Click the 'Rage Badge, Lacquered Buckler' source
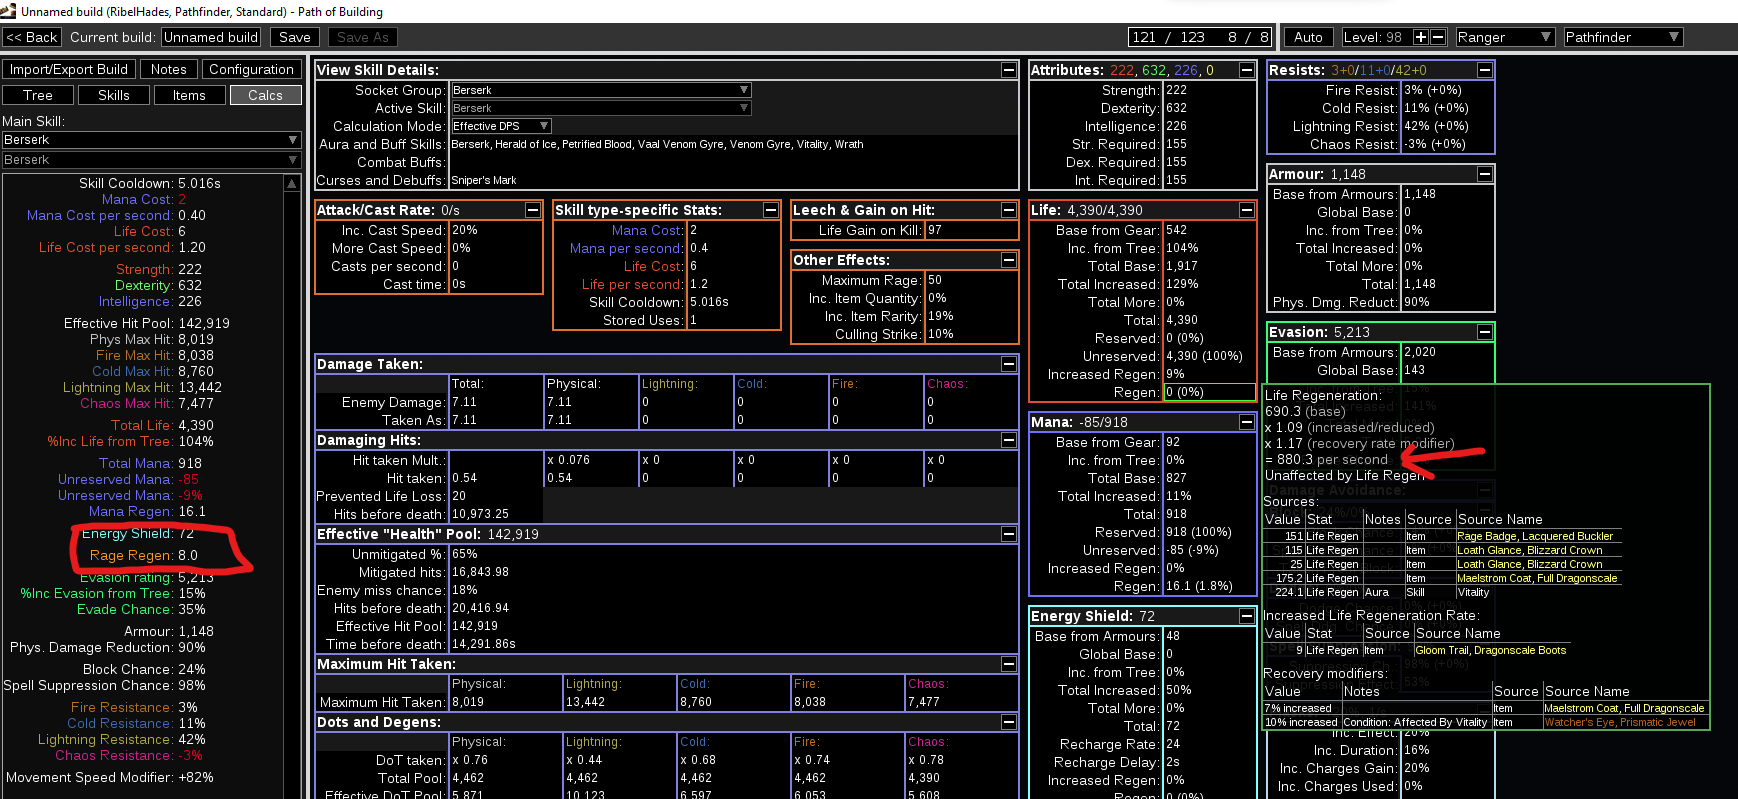The height and width of the screenshot is (799, 1738). [1535, 536]
